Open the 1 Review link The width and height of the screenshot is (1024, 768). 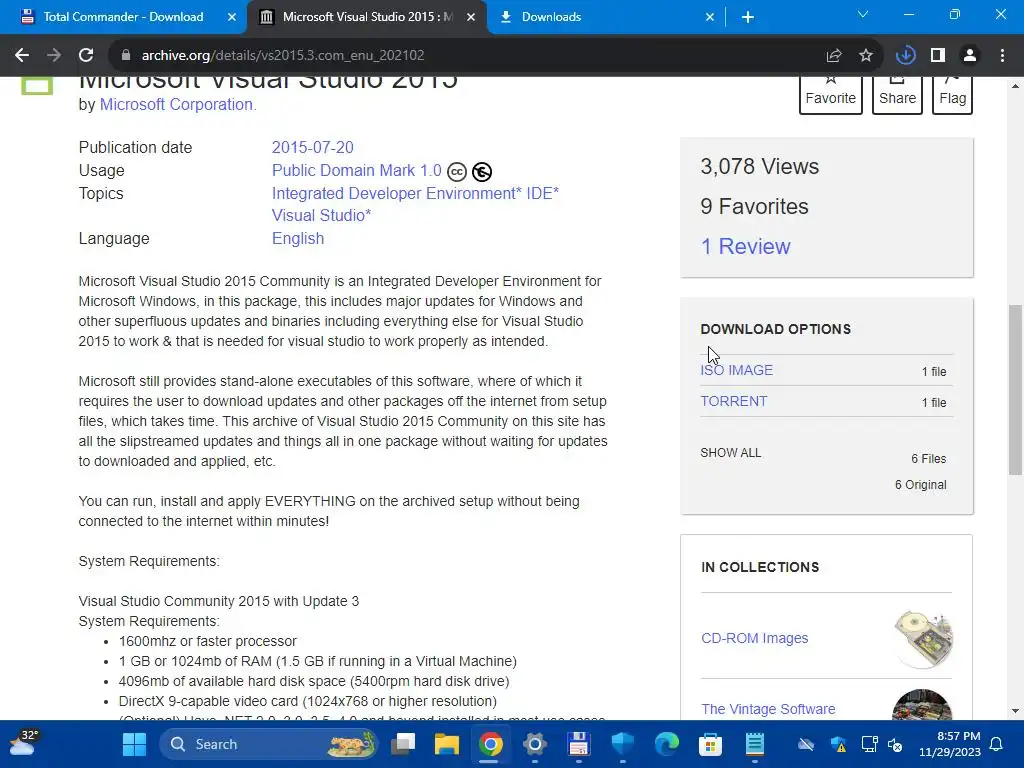click(745, 246)
